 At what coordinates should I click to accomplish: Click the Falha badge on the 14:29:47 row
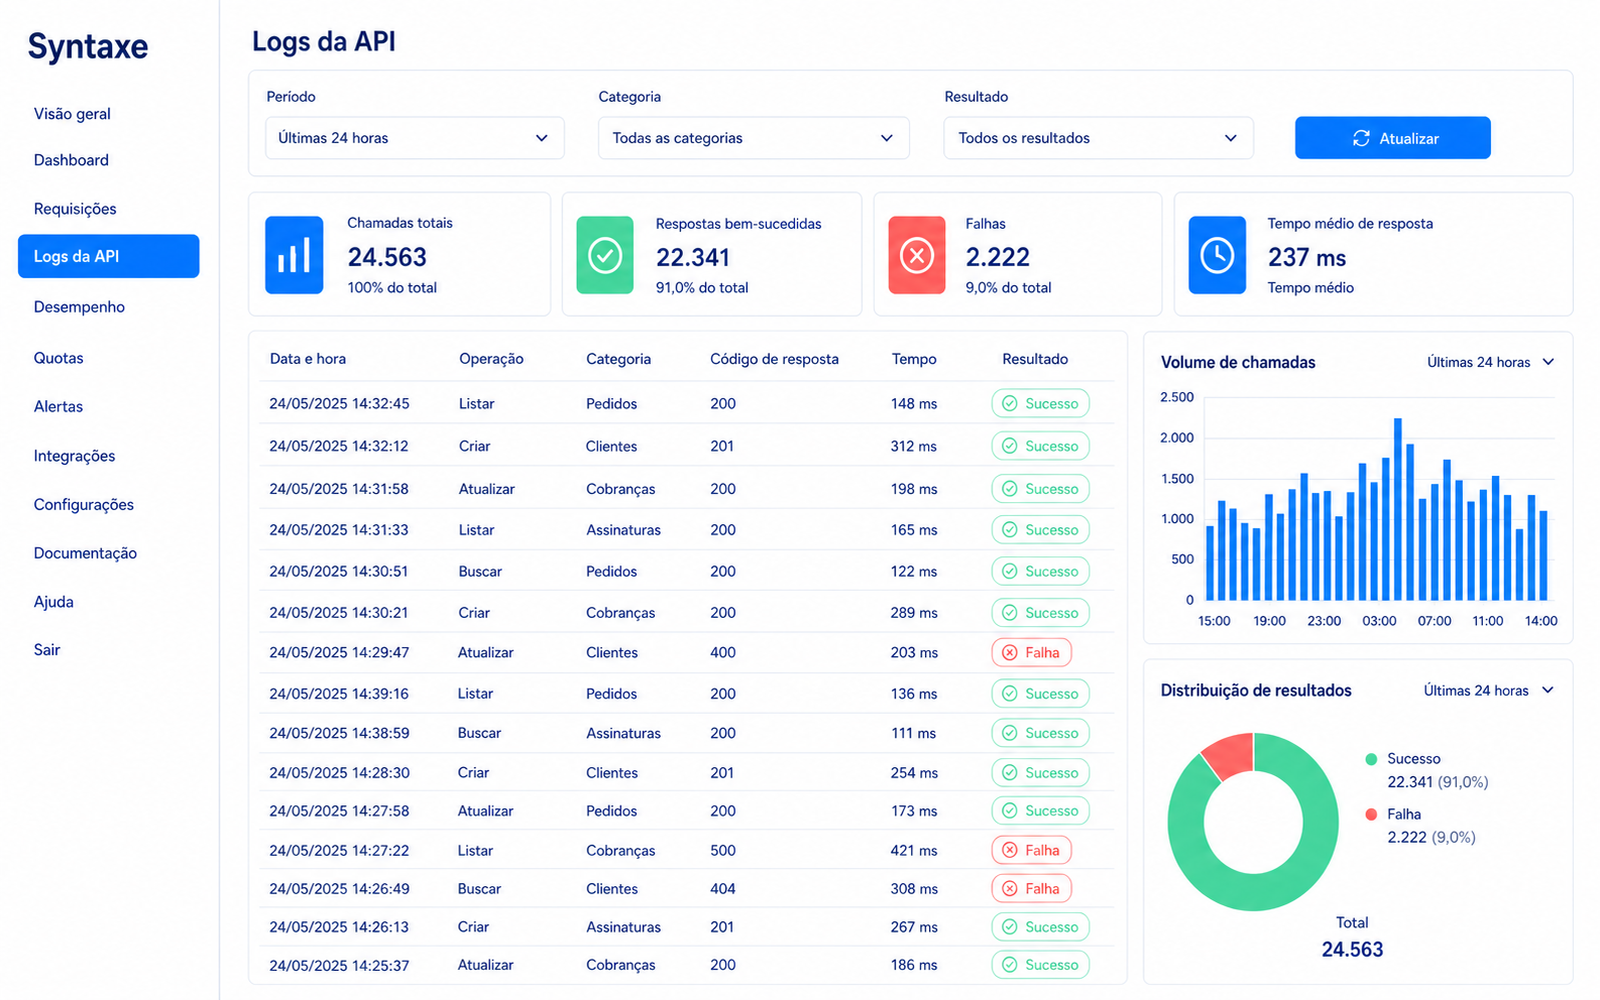pyautogui.click(x=1031, y=652)
